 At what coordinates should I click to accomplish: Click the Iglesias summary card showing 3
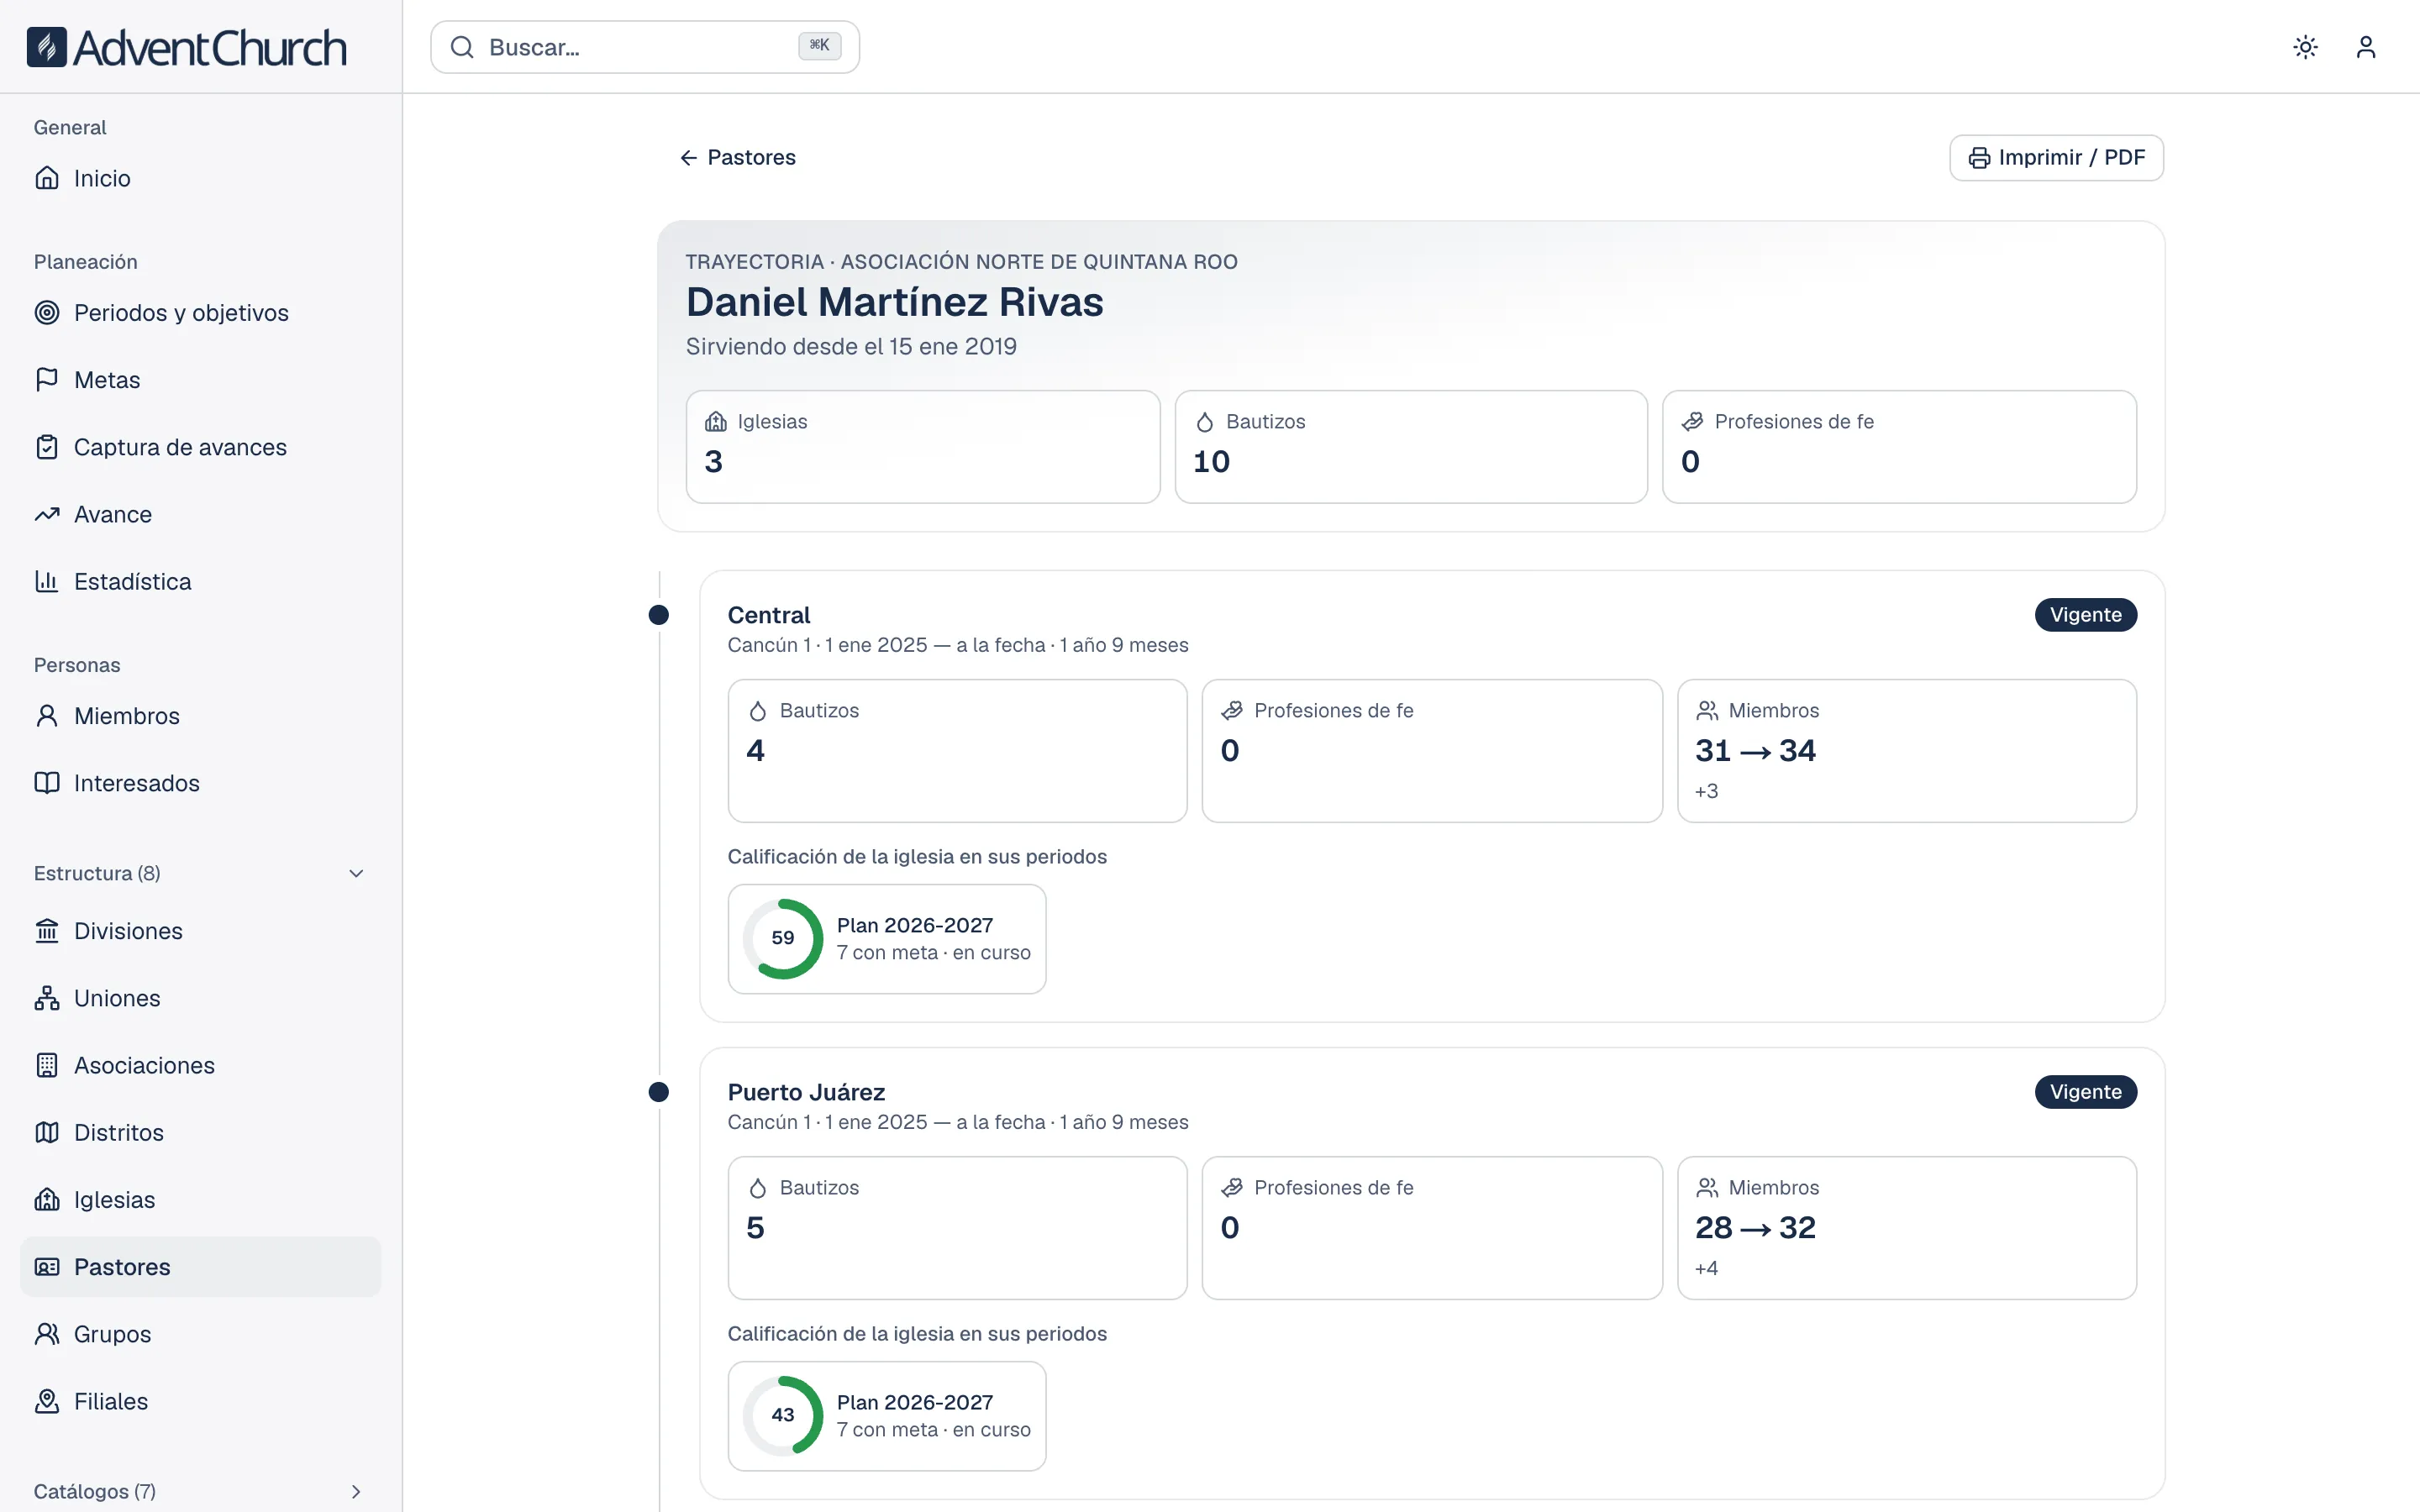[x=923, y=446]
